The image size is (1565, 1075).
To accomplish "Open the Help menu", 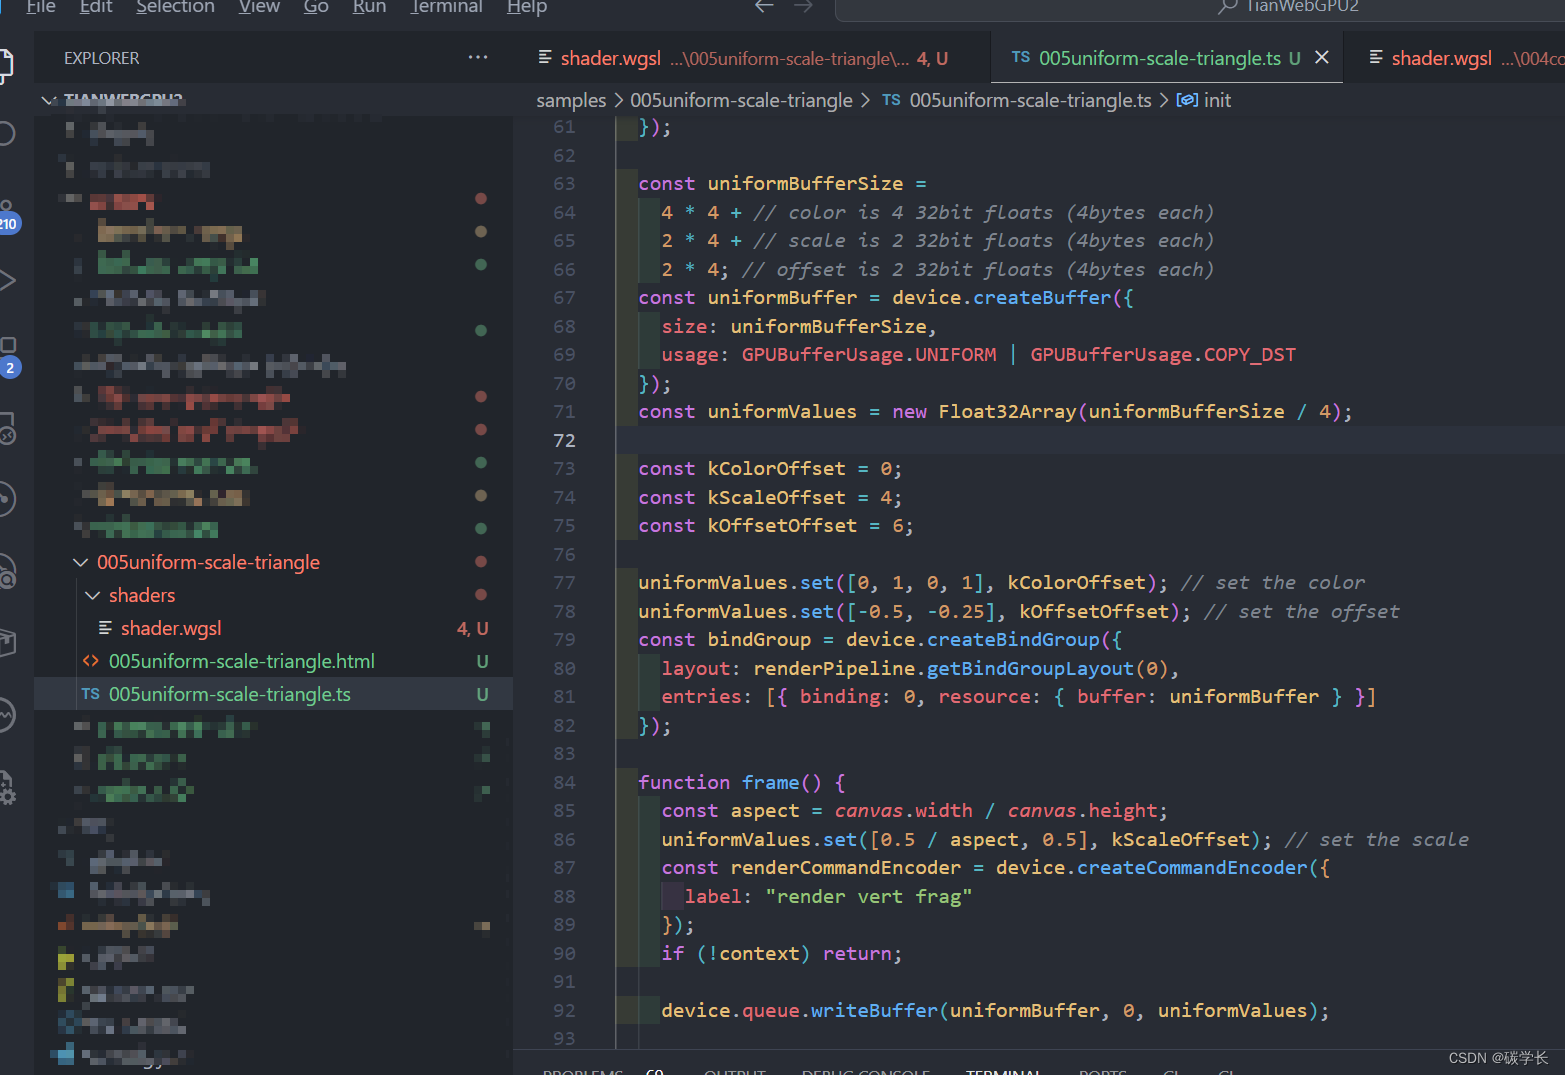I will tap(527, 7).
